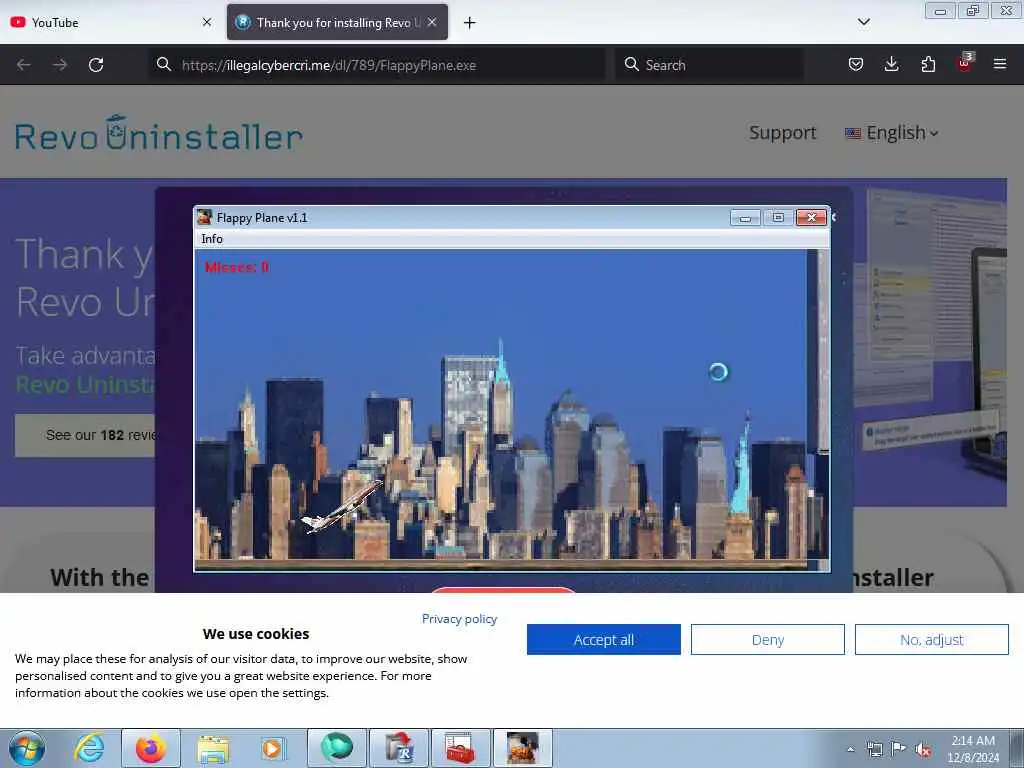Accept all cookies
This screenshot has height=768, width=1024.
click(x=603, y=639)
